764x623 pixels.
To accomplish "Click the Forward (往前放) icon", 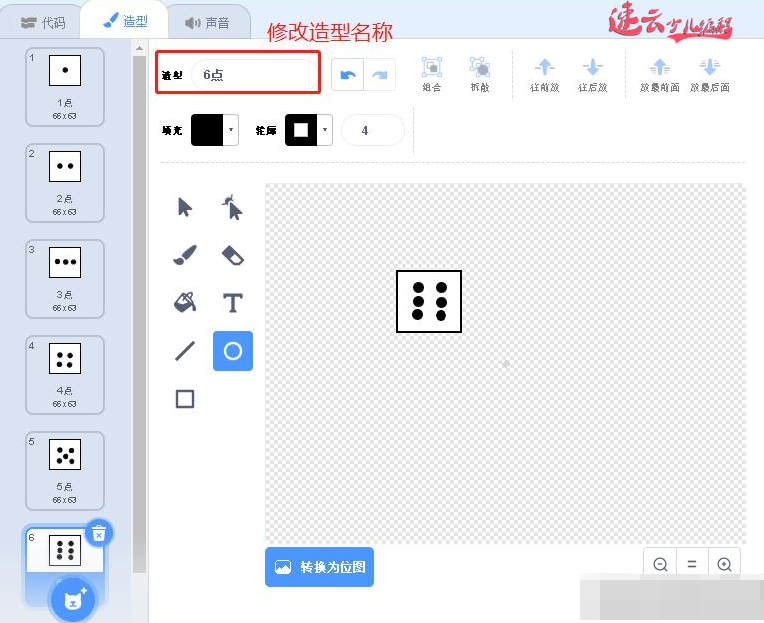I will (x=545, y=75).
